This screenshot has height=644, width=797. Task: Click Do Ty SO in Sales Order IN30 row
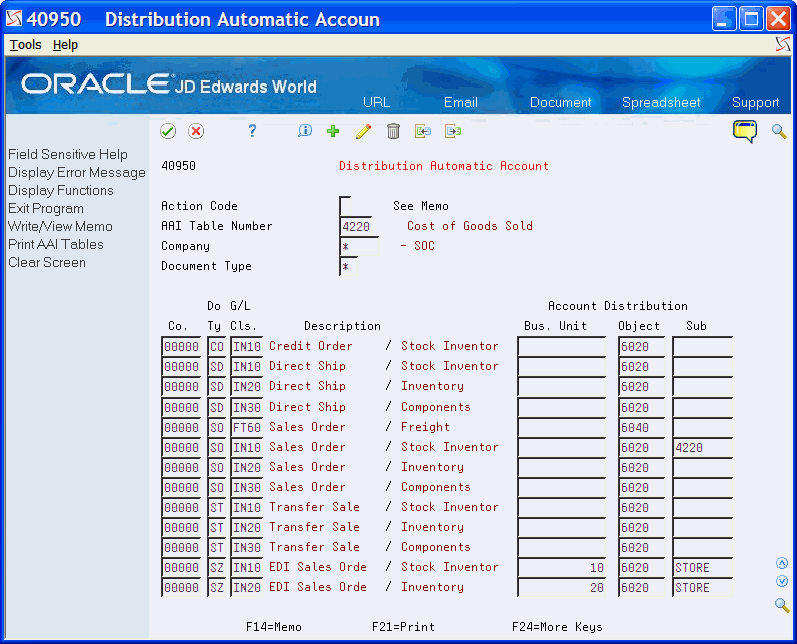coord(217,487)
